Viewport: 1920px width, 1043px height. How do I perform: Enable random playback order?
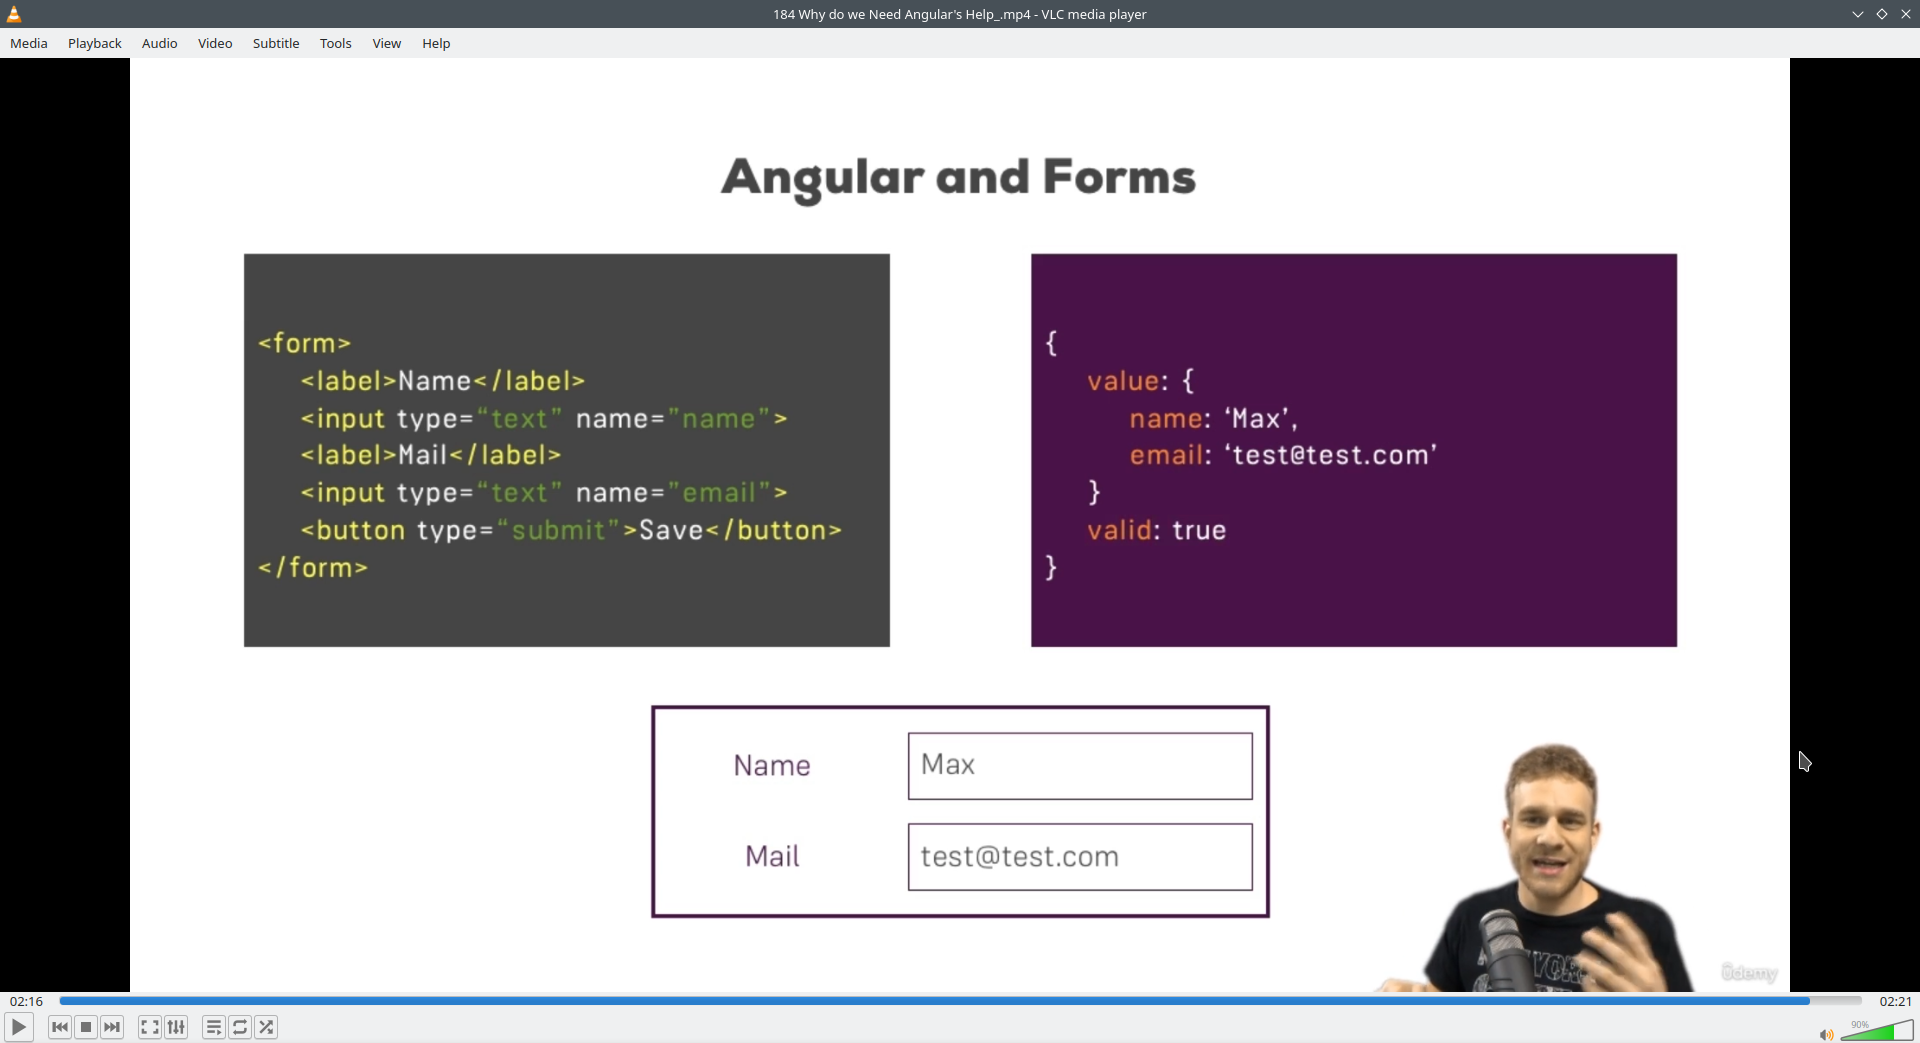coord(266,1027)
